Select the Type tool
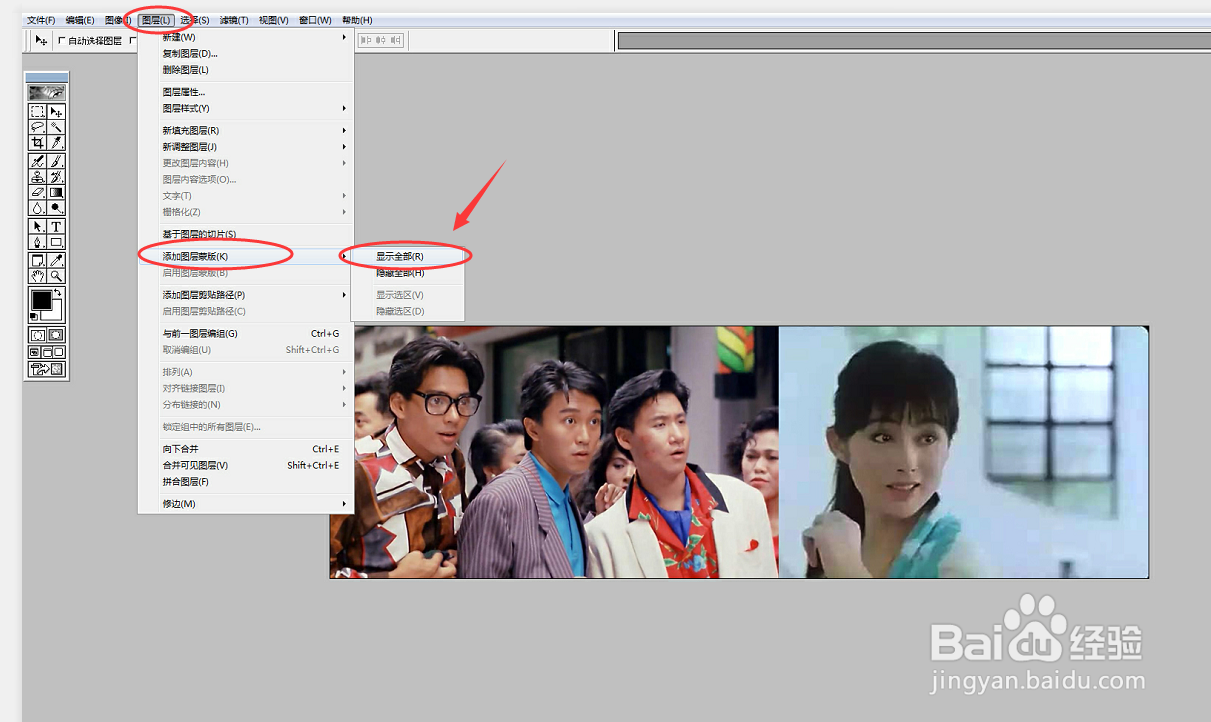The image size is (1211, 722). pos(57,229)
